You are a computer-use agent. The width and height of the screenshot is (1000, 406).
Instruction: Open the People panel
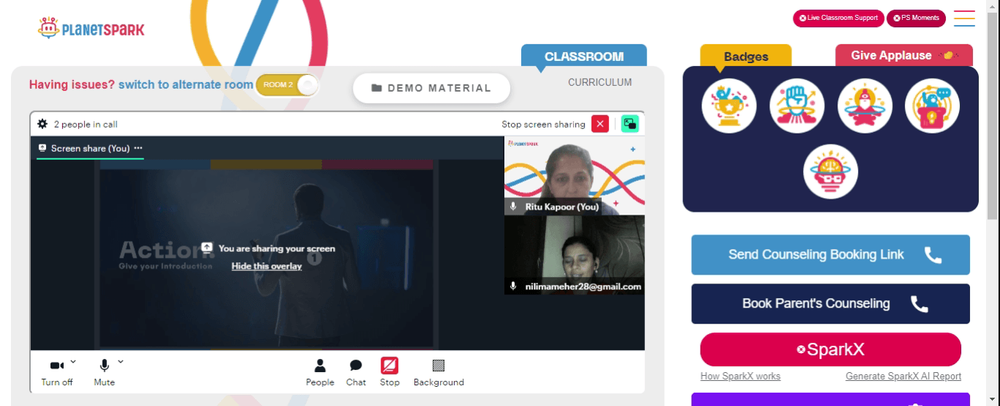tap(320, 373)
